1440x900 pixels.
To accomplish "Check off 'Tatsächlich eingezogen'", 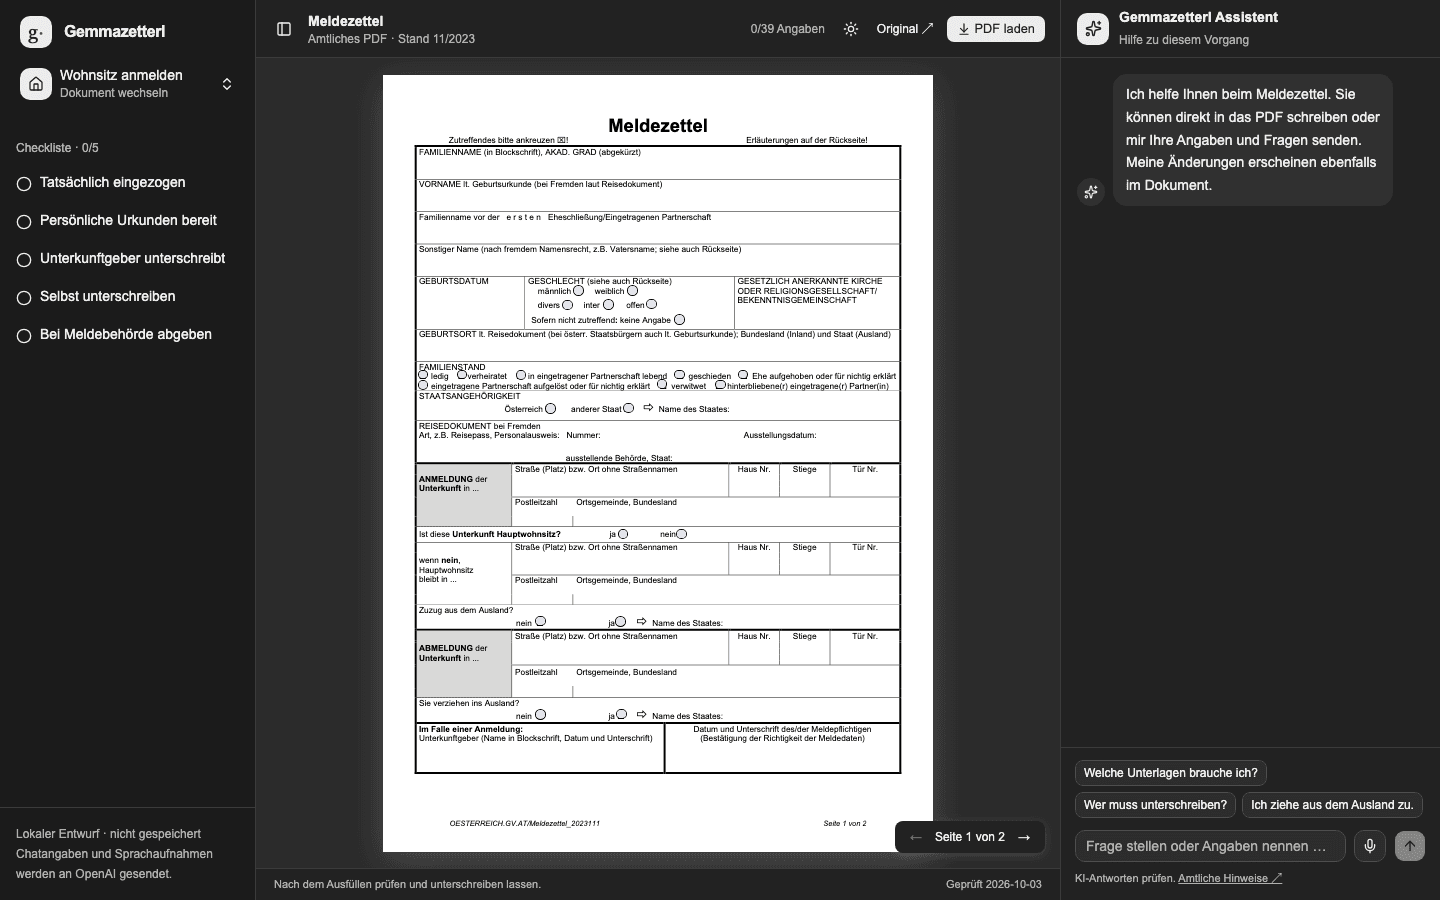I will click(24, 184).
